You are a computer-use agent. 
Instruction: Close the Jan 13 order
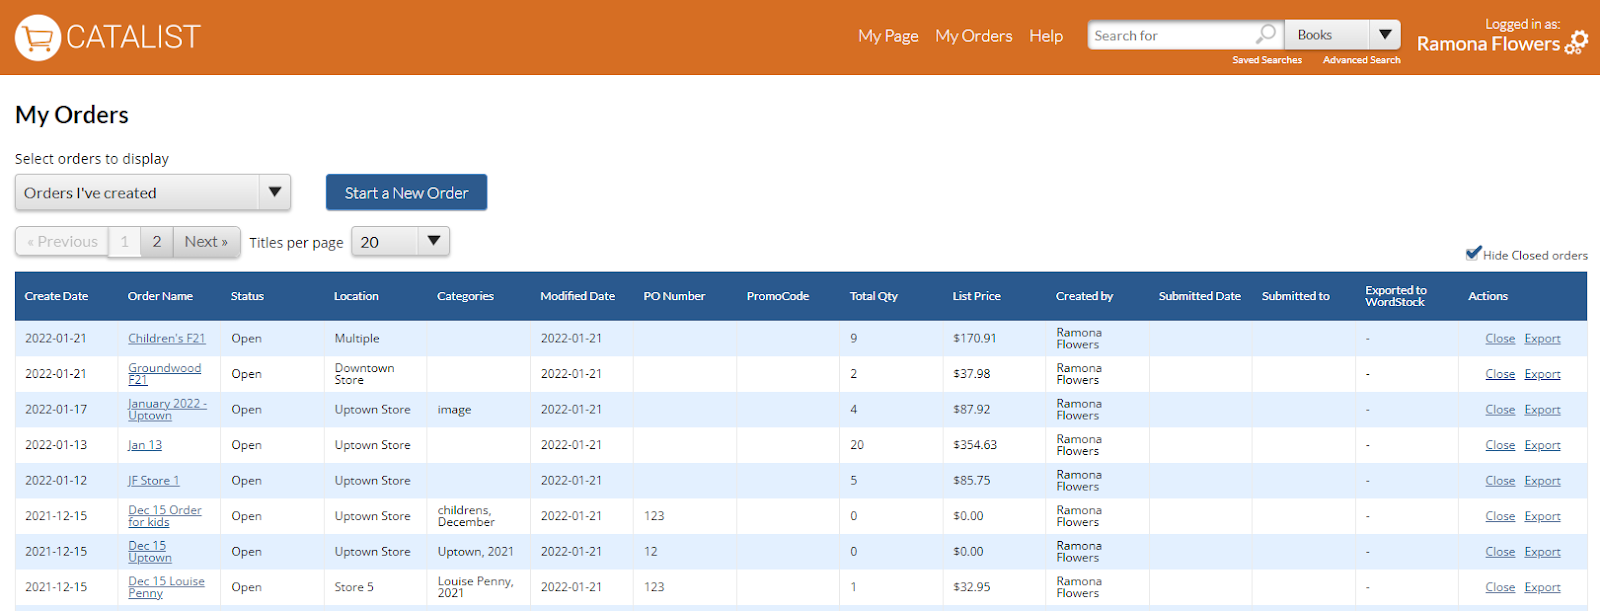[1500, 445]
